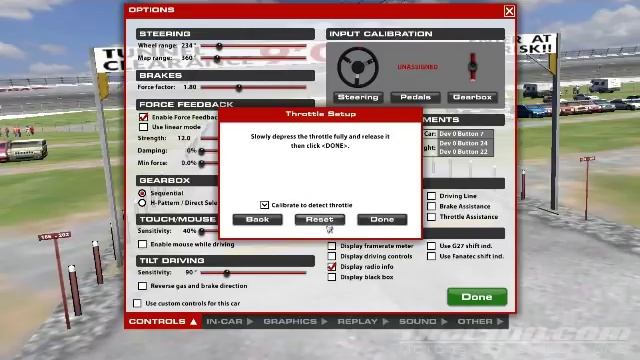
Task: Switch to the GRAPHICS tab
Action: pos(295,322)
